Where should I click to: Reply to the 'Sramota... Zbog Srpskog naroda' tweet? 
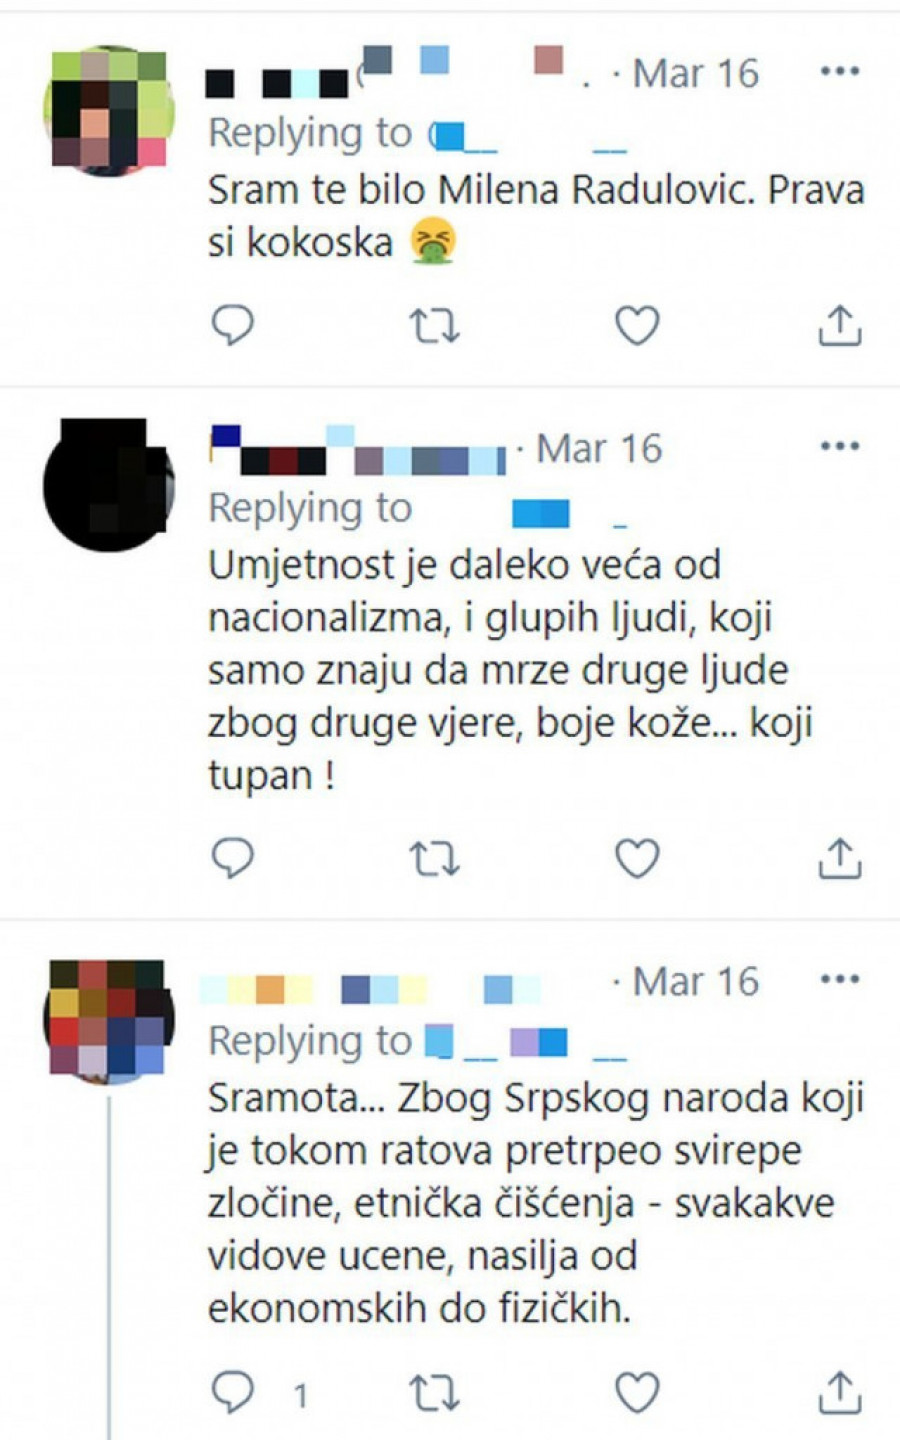(x=233, y=1391)
